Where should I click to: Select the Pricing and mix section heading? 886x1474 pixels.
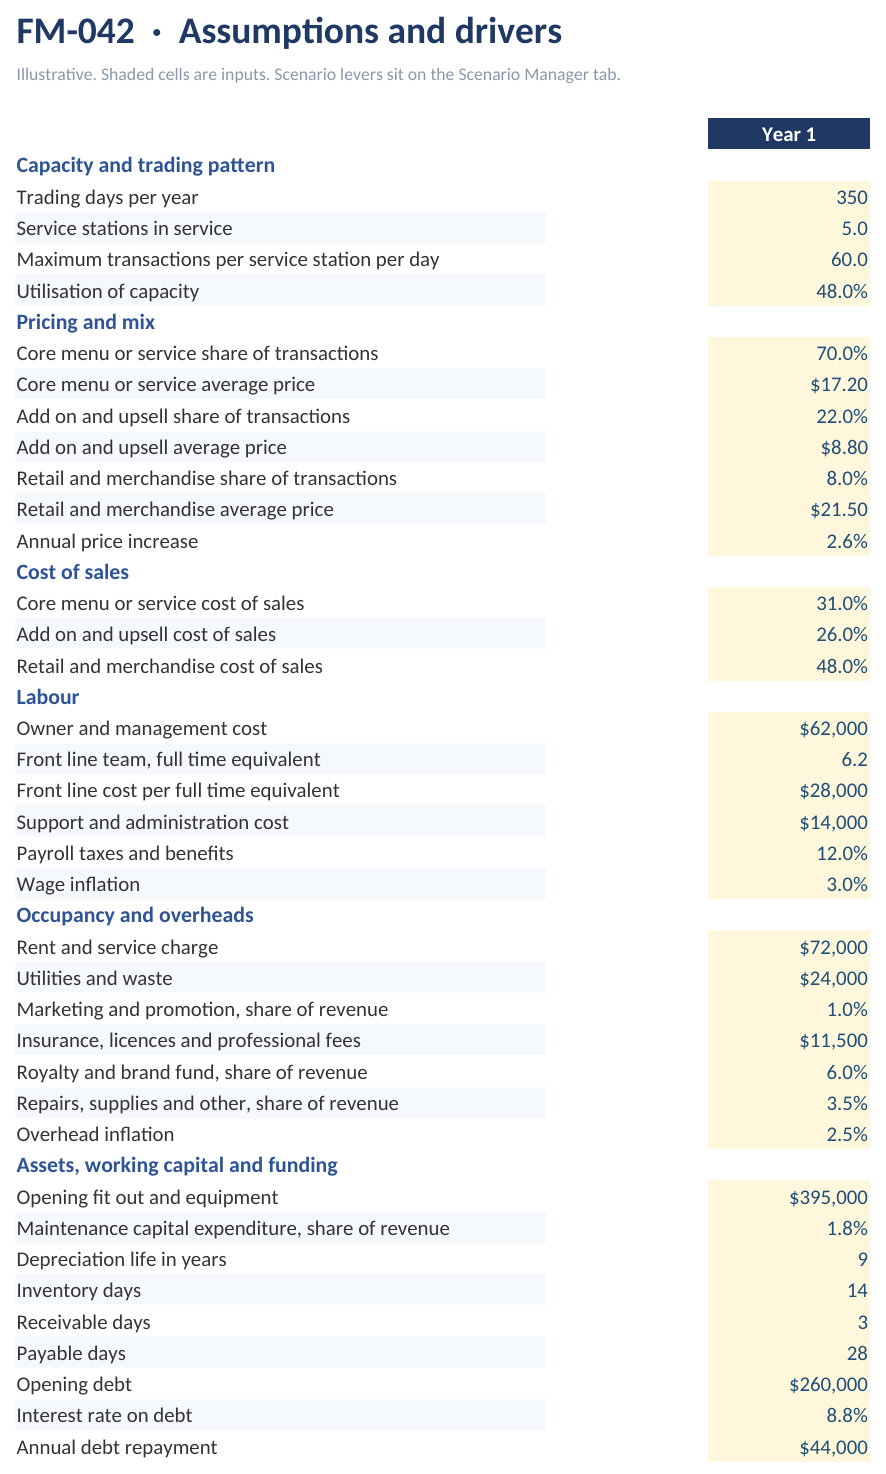tap(86, 322)
